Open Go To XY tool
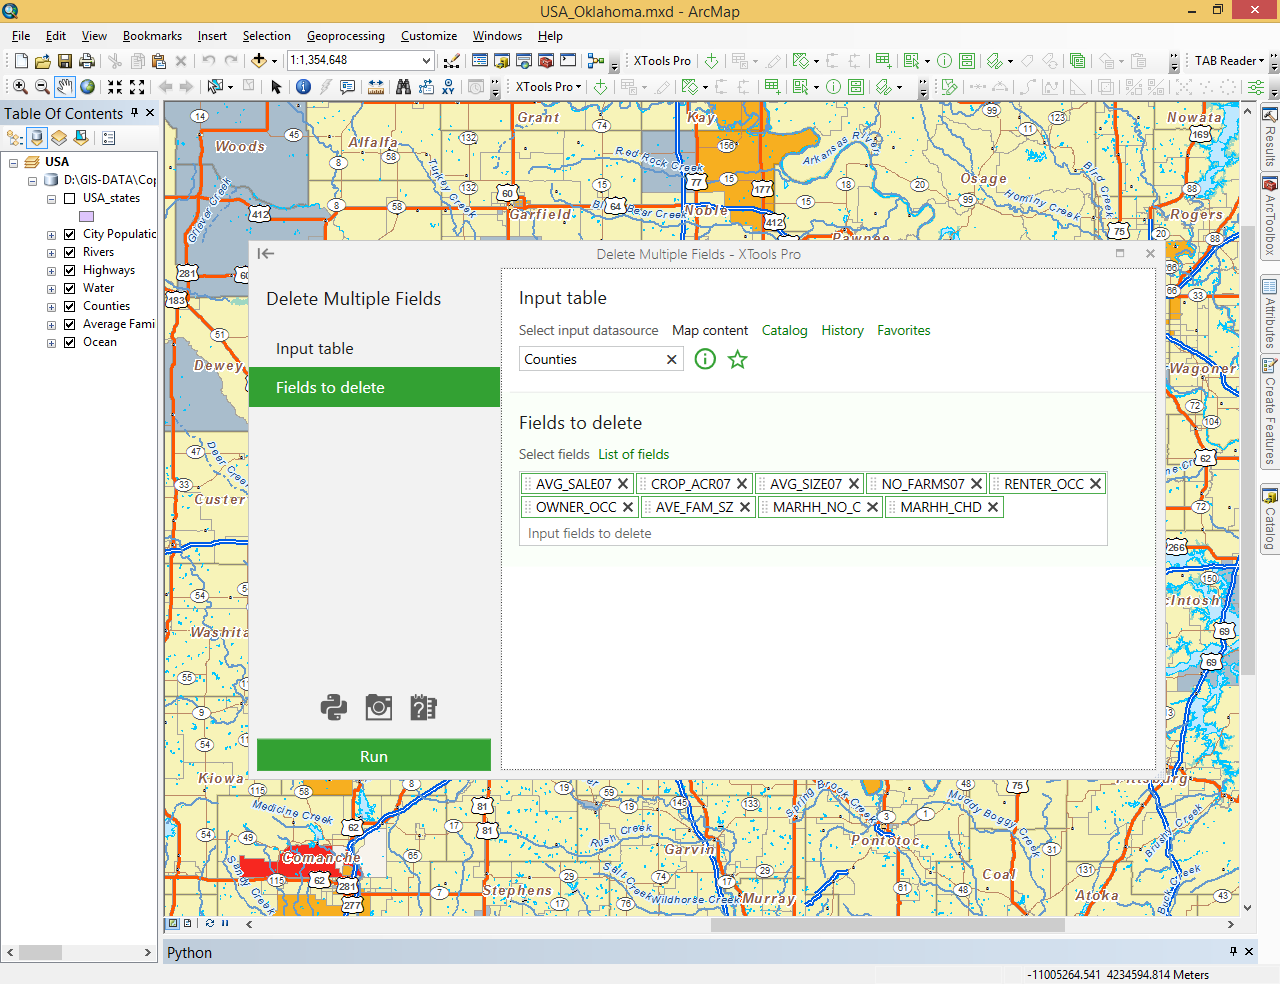1280x984 pixels. pos(448,87)
